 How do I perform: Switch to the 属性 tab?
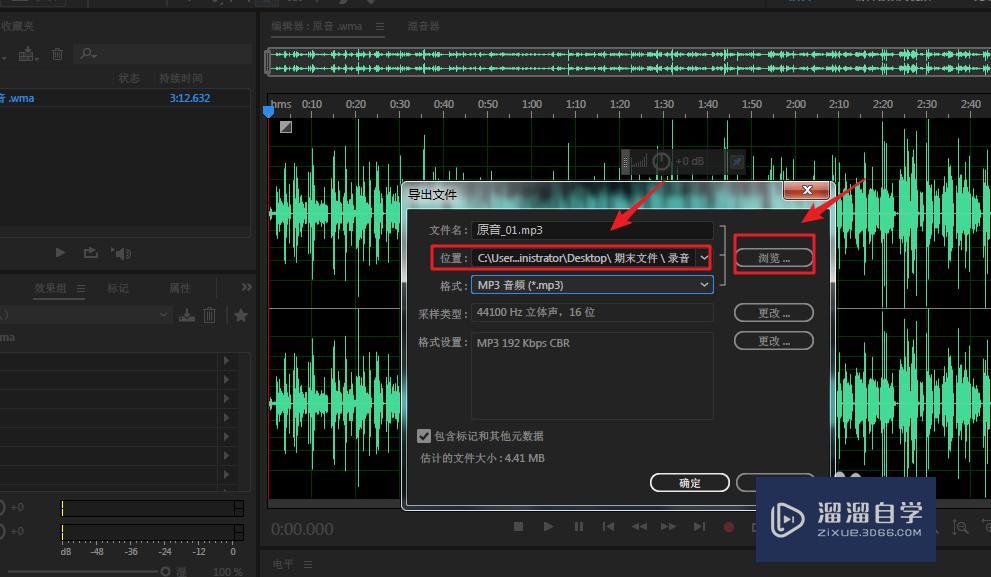179,288
